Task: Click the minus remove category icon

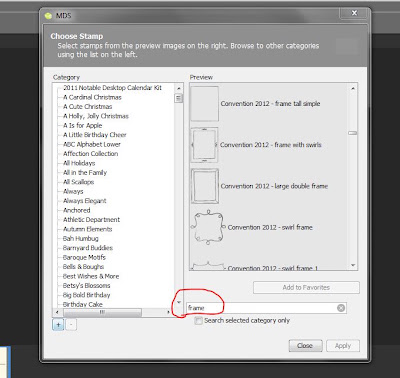Action: [x=71, y=324]
